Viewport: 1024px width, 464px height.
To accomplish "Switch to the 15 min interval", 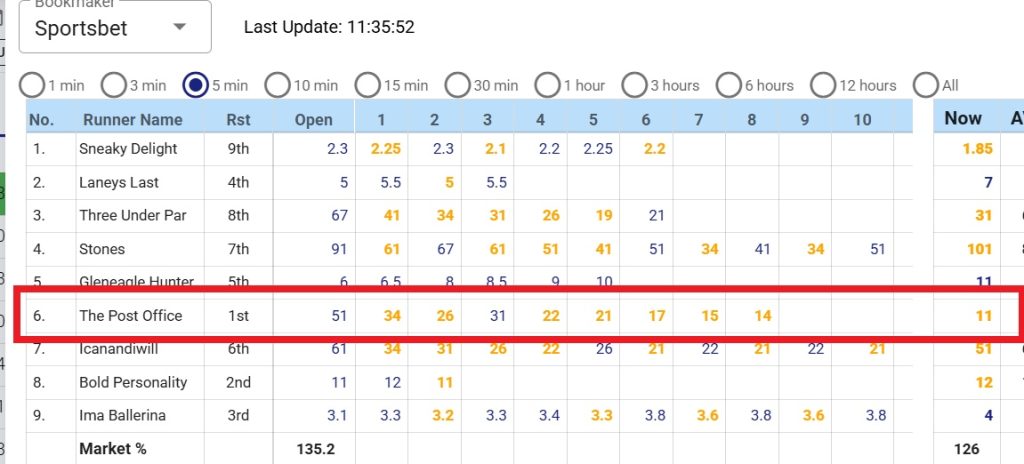I will tap(367, 86).
